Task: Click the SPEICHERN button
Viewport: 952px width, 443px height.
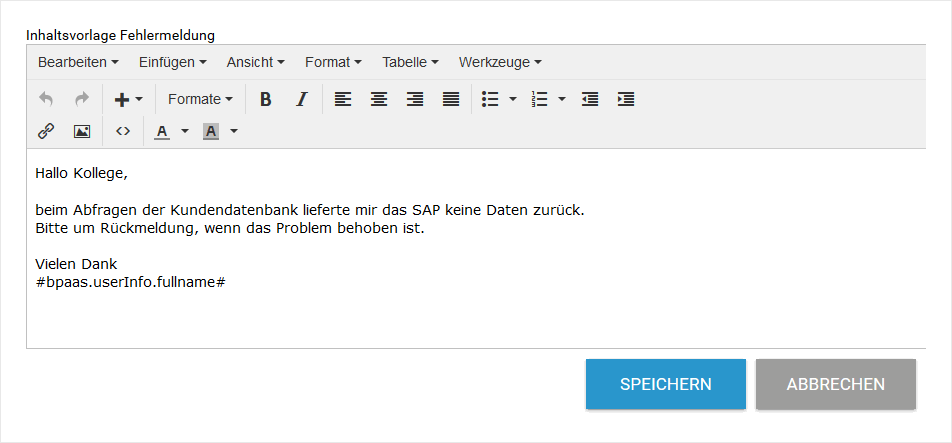Action: [x=665, y=384]
